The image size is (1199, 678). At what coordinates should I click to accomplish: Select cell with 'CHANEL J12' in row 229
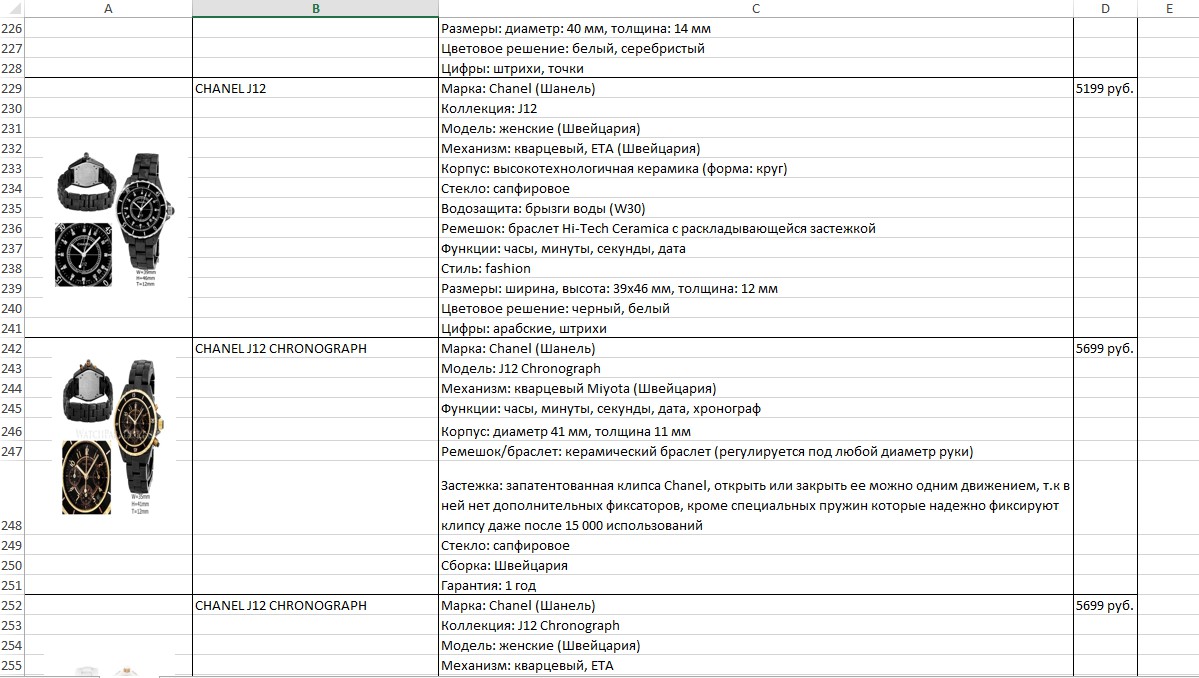(x=315, y=89)
